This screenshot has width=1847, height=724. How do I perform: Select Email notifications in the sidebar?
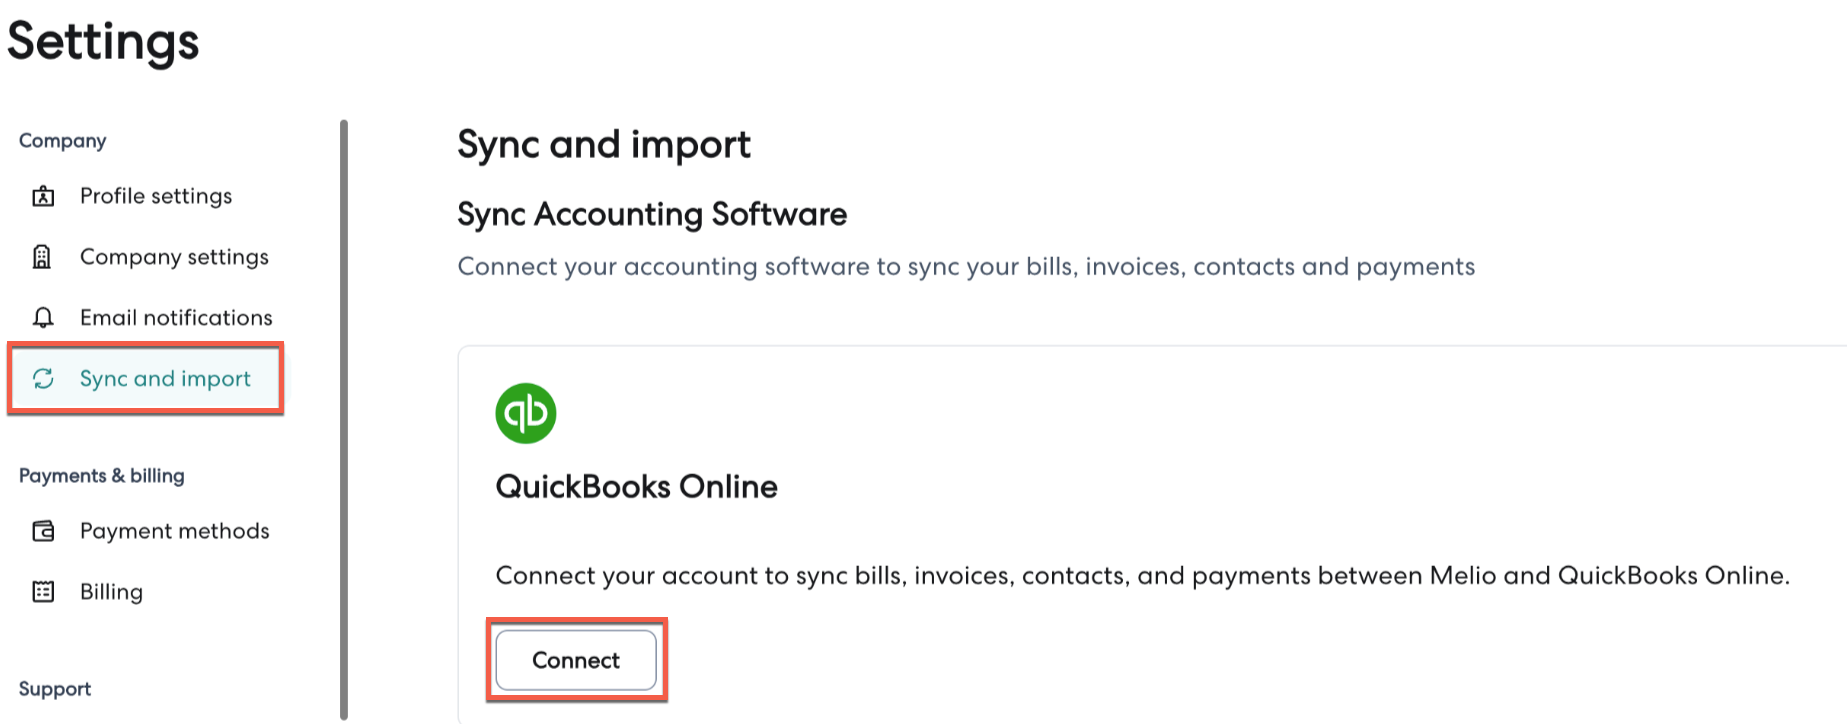[x=176, y=318]
